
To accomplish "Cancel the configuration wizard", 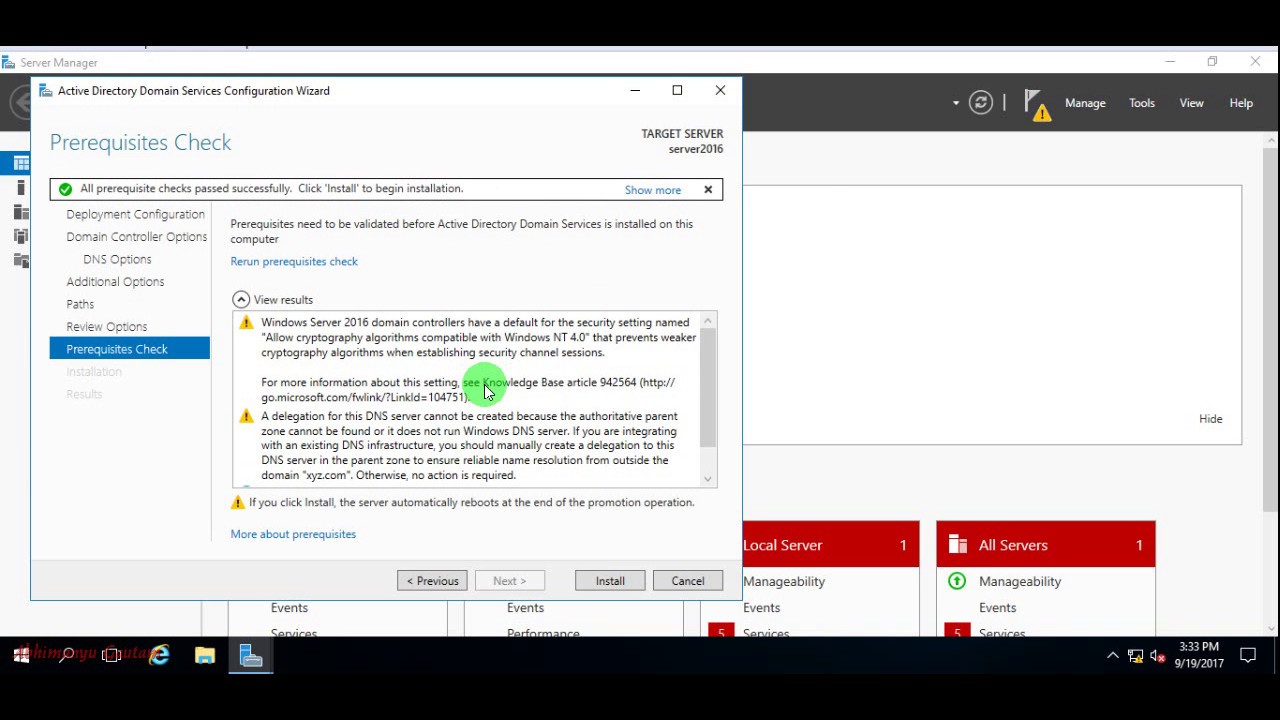I will tap(688, 581).
